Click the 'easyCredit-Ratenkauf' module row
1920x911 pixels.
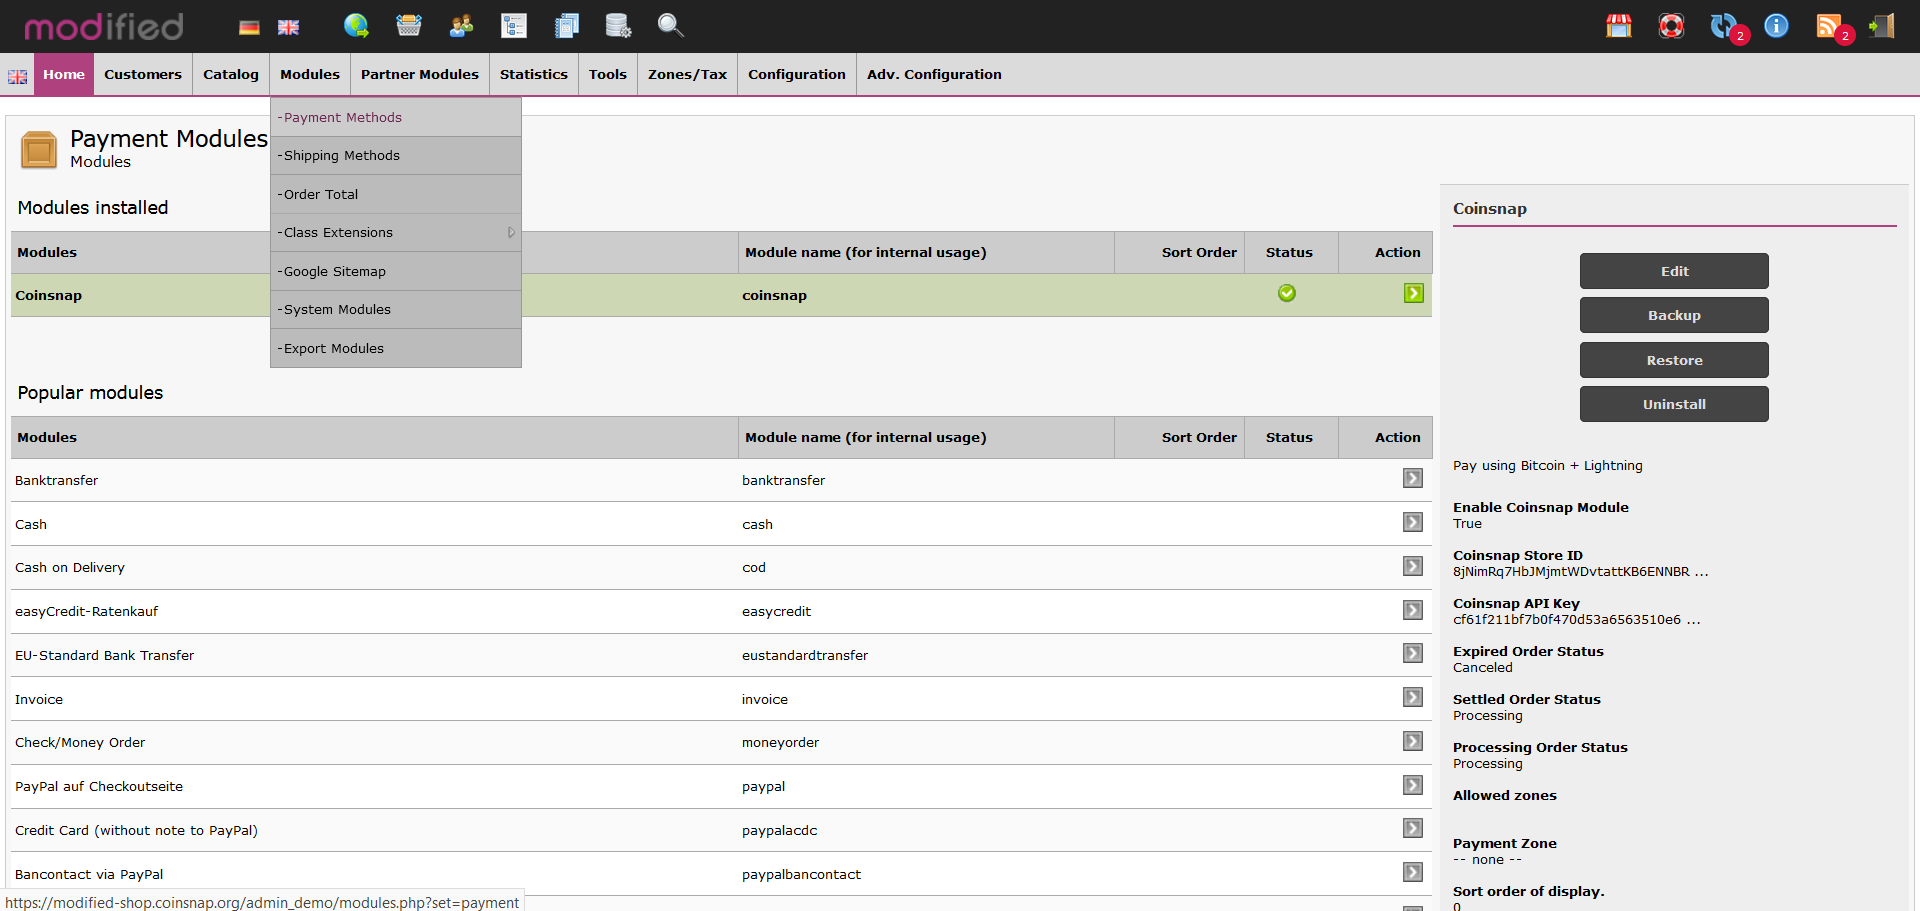point(721,611)
